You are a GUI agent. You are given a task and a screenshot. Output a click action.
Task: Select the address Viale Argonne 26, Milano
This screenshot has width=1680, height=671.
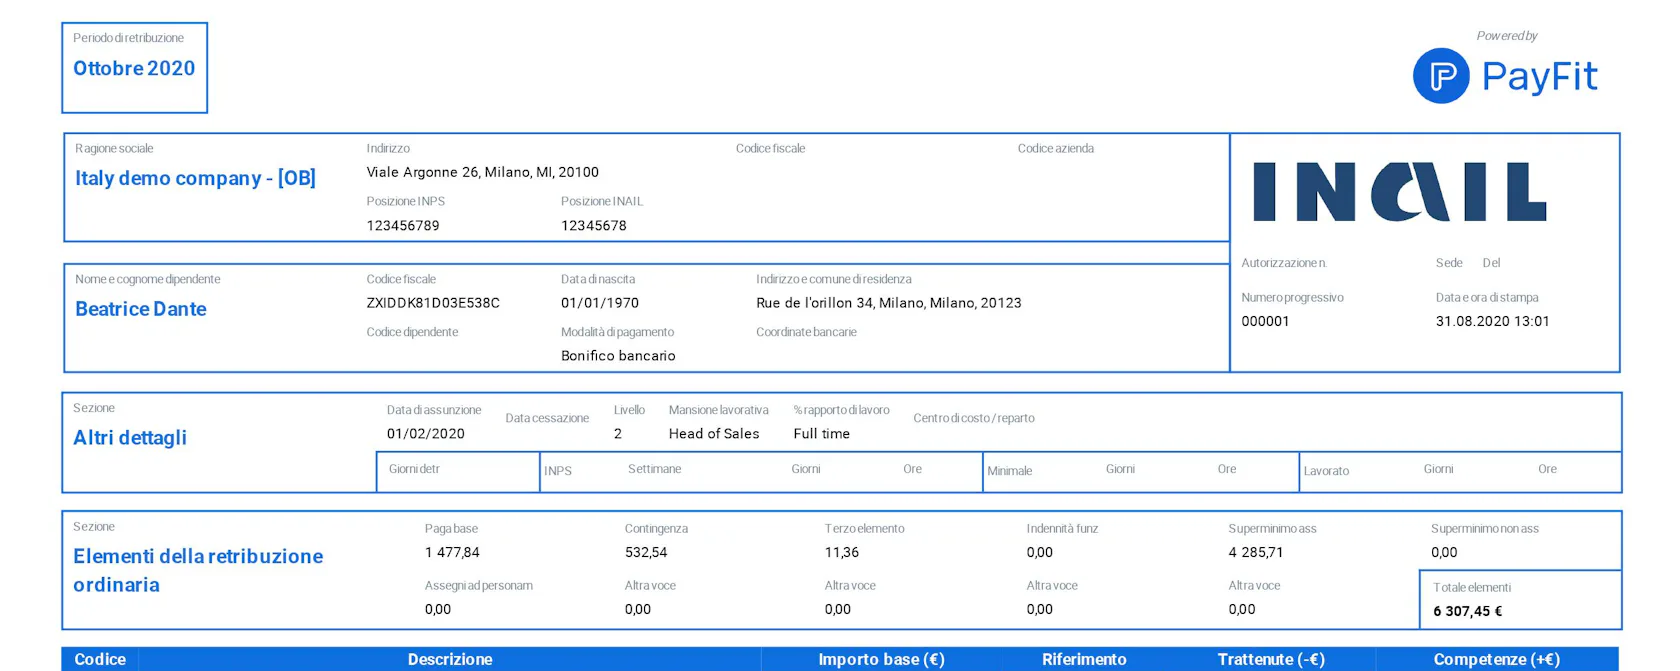click(482, 172)
